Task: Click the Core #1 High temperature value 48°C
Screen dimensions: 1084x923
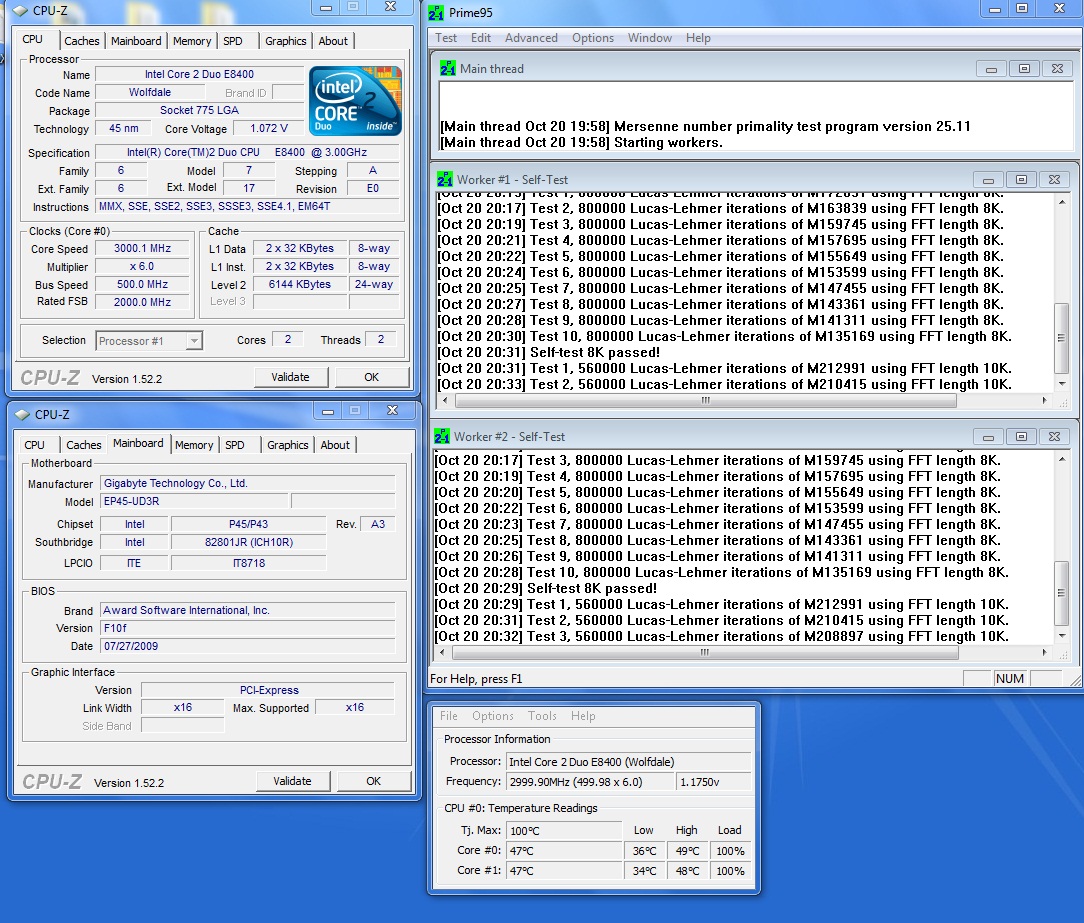Action: tap(687, 871)
